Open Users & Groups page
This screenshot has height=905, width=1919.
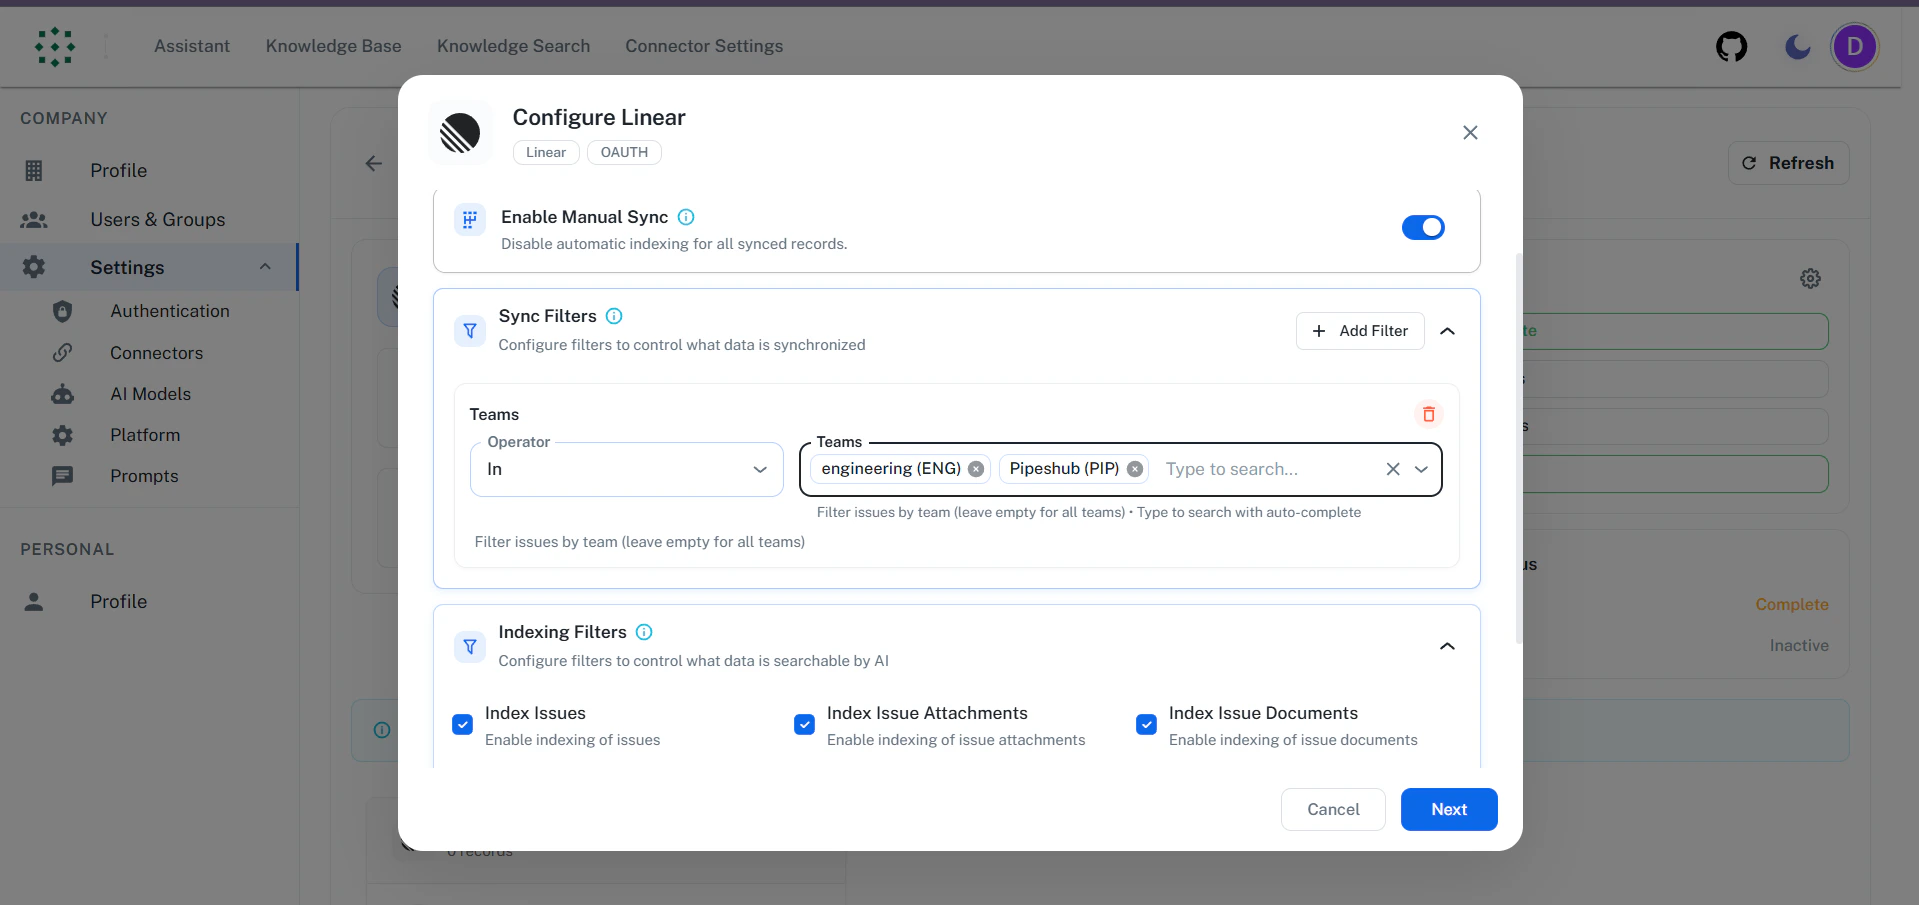(x=158, y=219)
